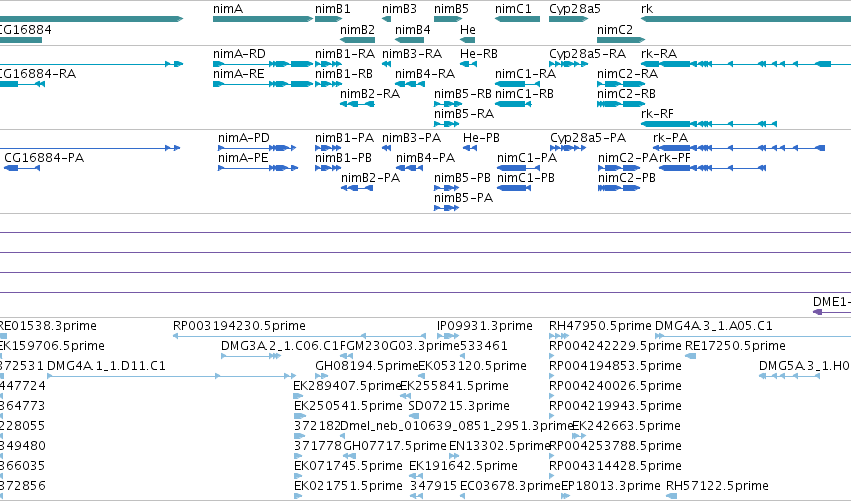Select the nimC2 gene bar
Screen dimensions: 851x501
pyautogui.click(x=621, y=40)
